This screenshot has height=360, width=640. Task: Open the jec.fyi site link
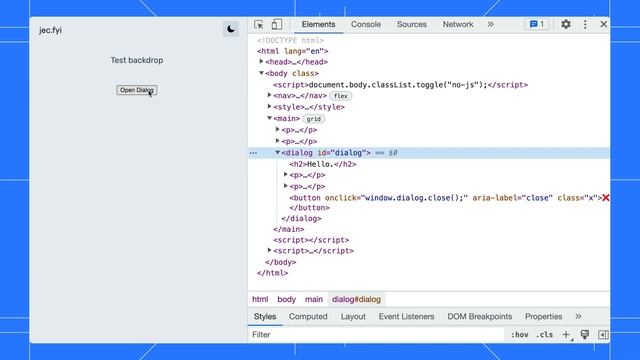point(50,30)
